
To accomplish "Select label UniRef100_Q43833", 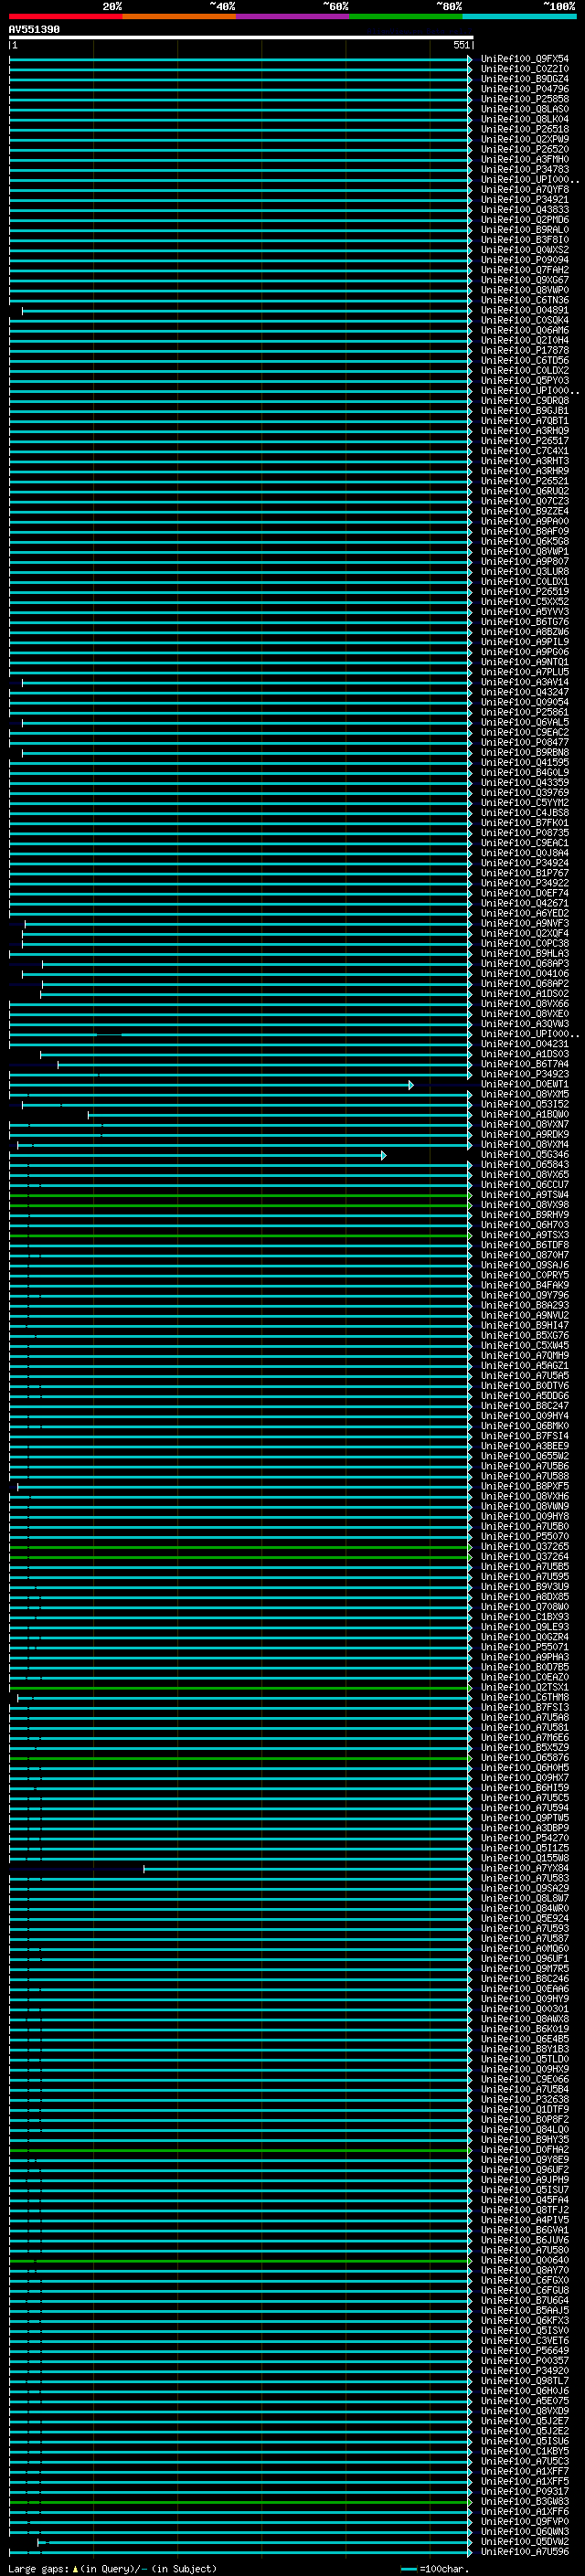I will 524,209.
